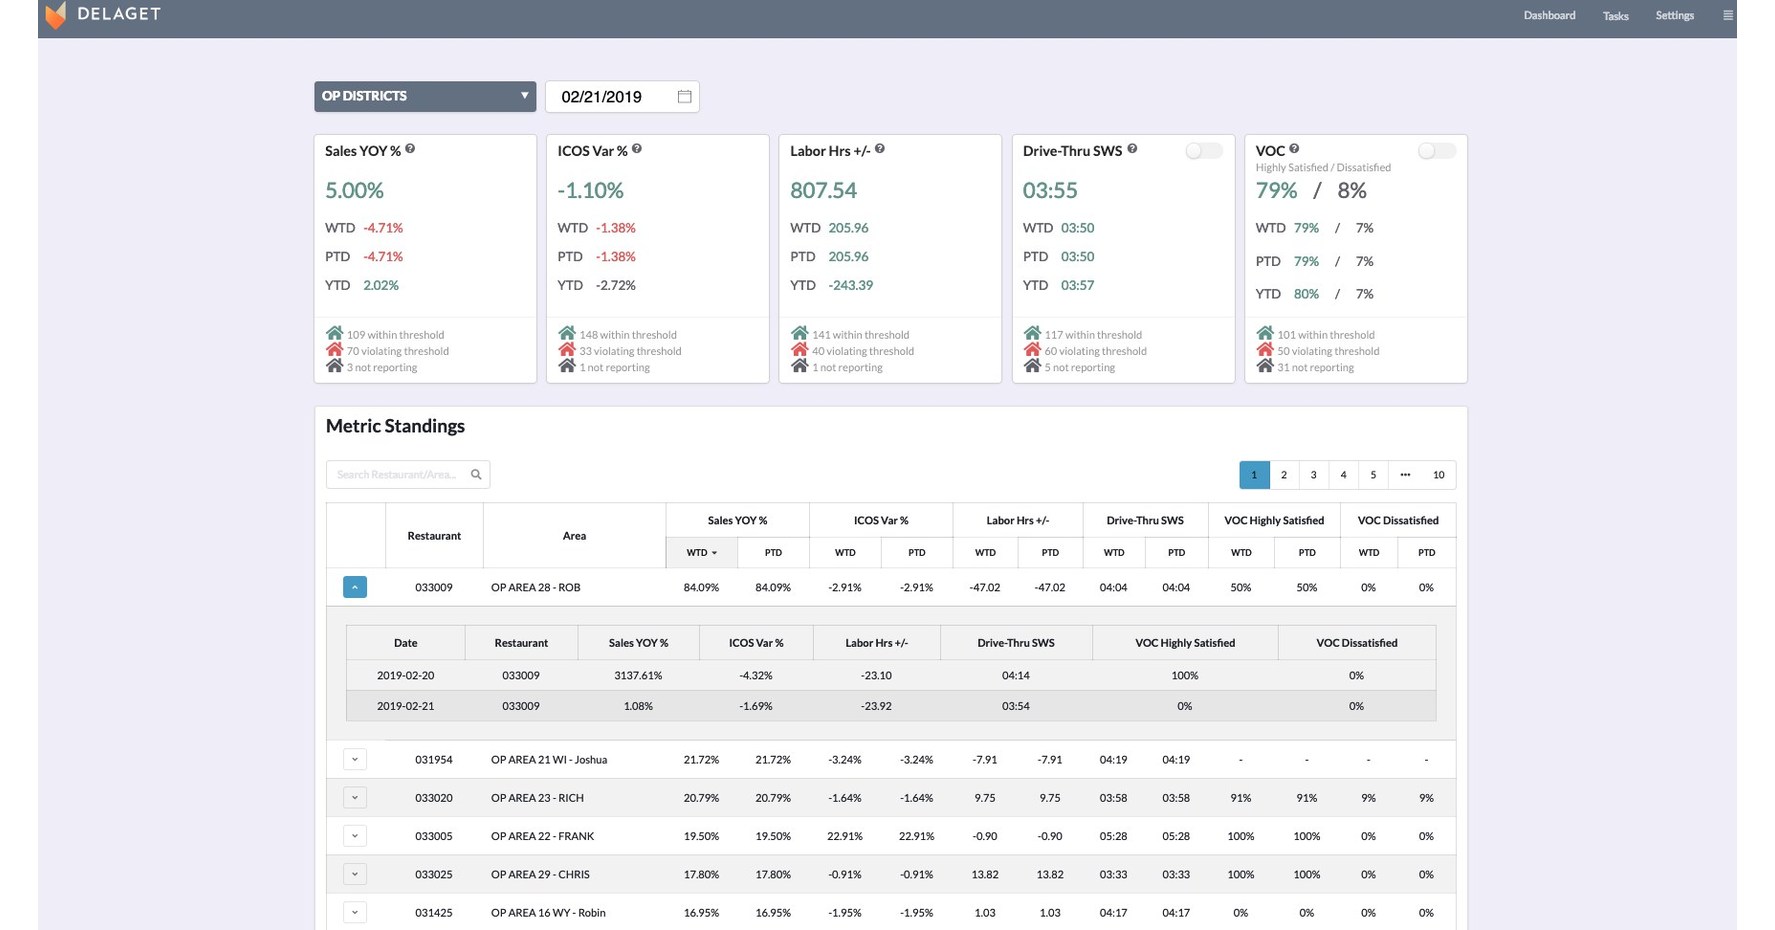The height and width of the screenshot is (930, 1775).
Task: Click the Drive-Thru SWS help icon
Action: [x=1132, y=148]
